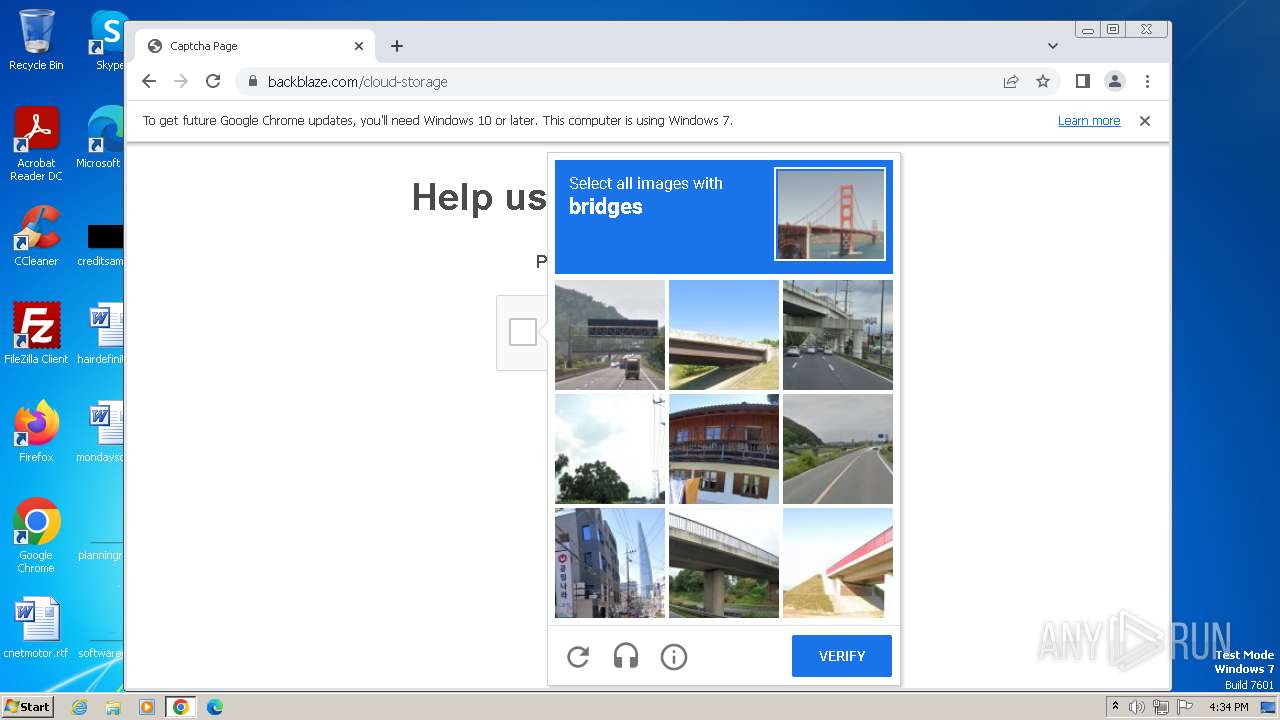
Task: Open the Windows Start menu
Action: (x=28, y=706)
